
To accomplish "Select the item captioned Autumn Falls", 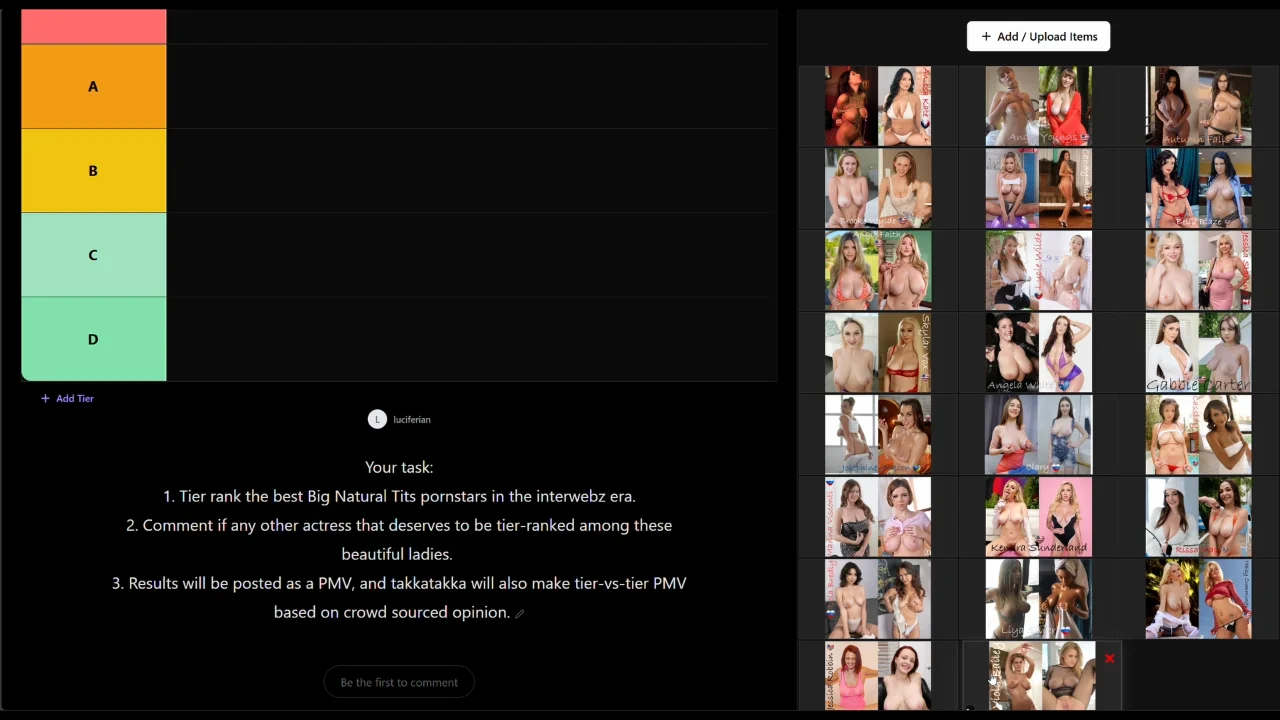I will tap(1198, 106).
